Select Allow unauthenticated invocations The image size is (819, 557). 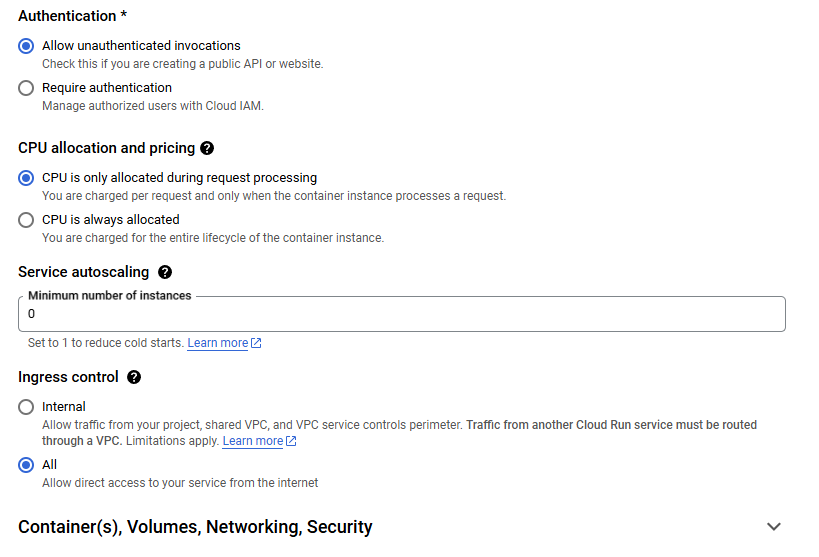click(x=27, y=46)
